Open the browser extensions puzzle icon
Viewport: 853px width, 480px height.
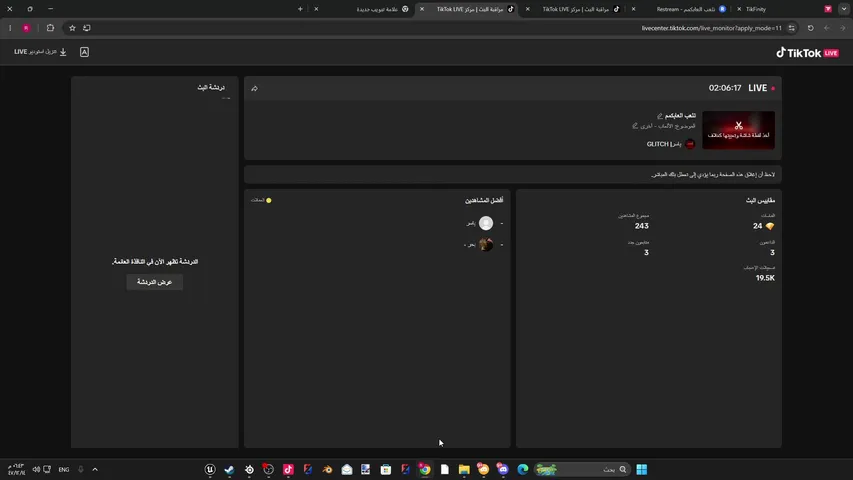click(x=51, y=28)
